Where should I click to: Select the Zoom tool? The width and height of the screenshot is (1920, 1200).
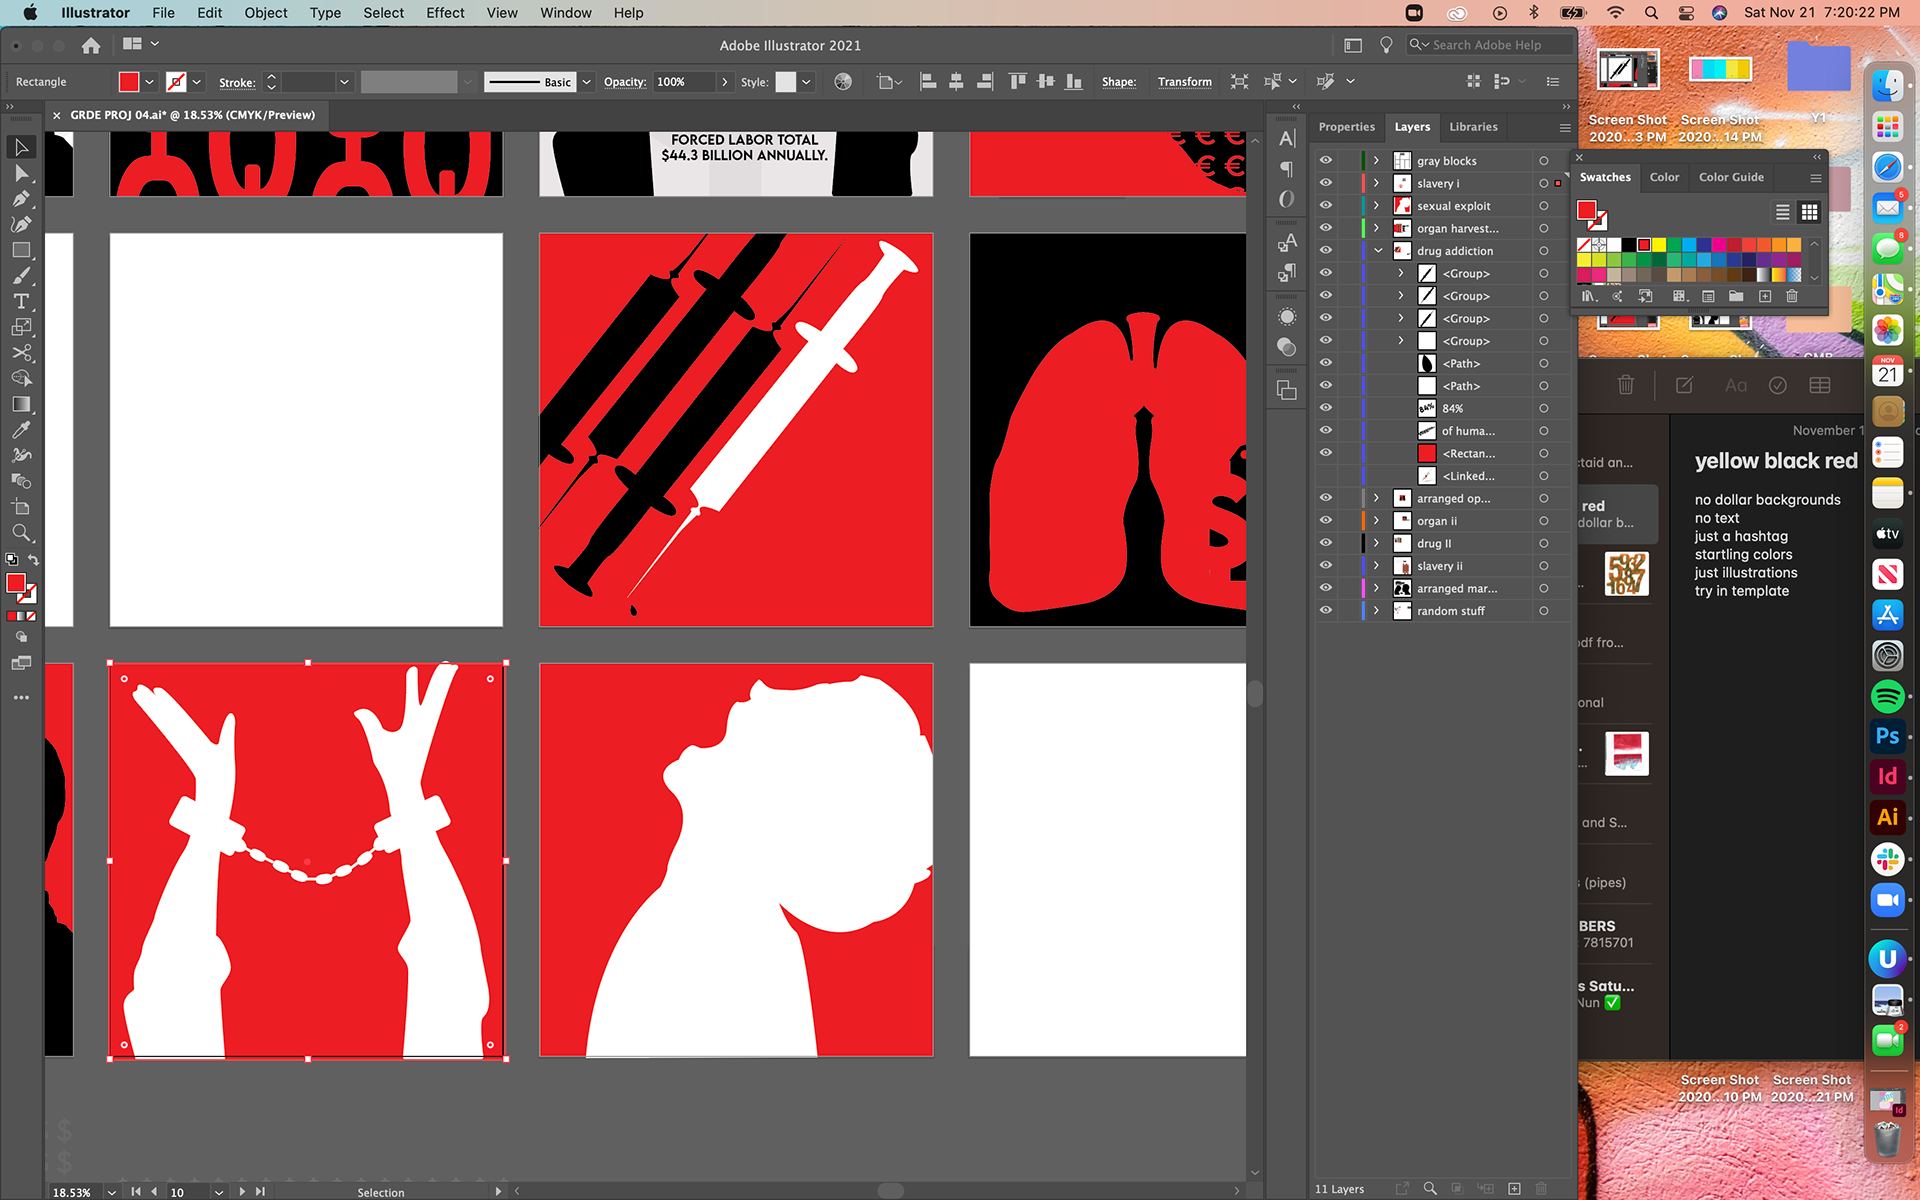(x=21, y=532)
